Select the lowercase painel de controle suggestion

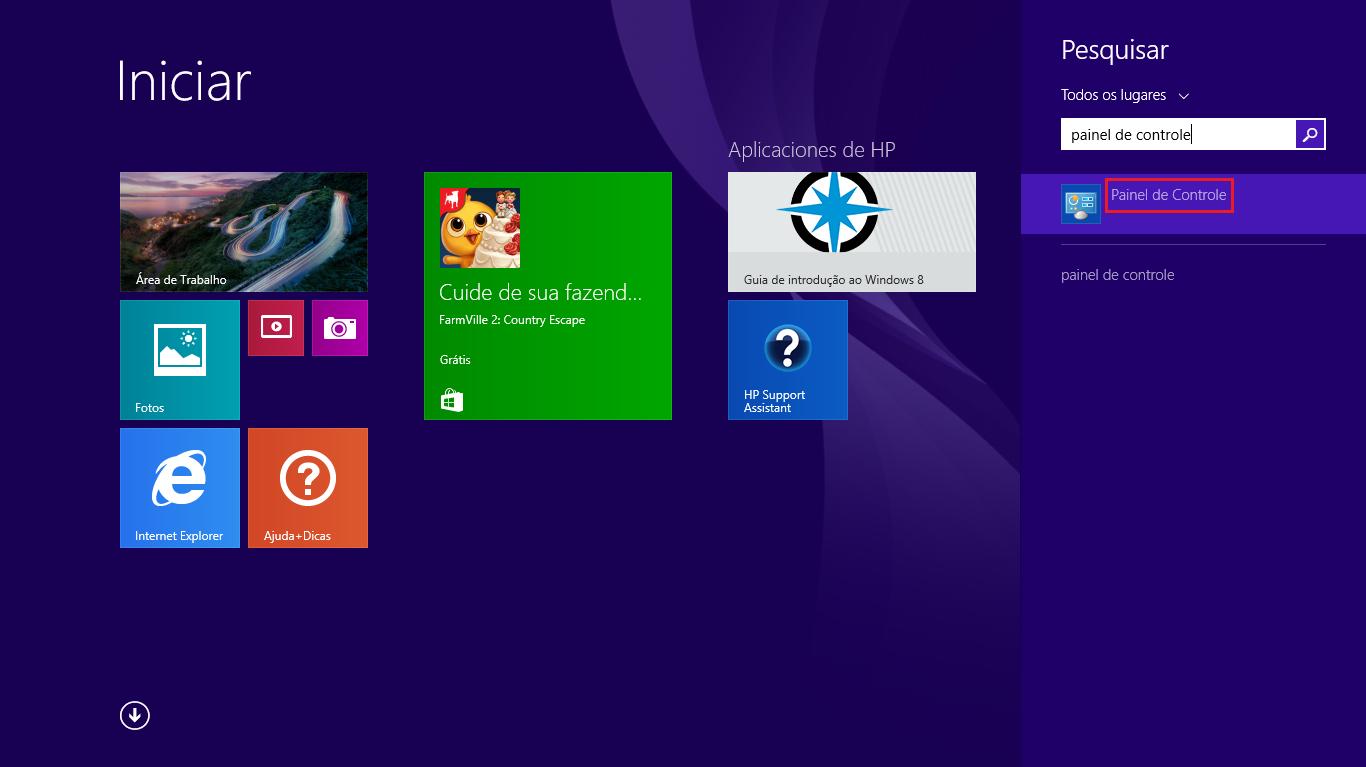pos(1117,275)
